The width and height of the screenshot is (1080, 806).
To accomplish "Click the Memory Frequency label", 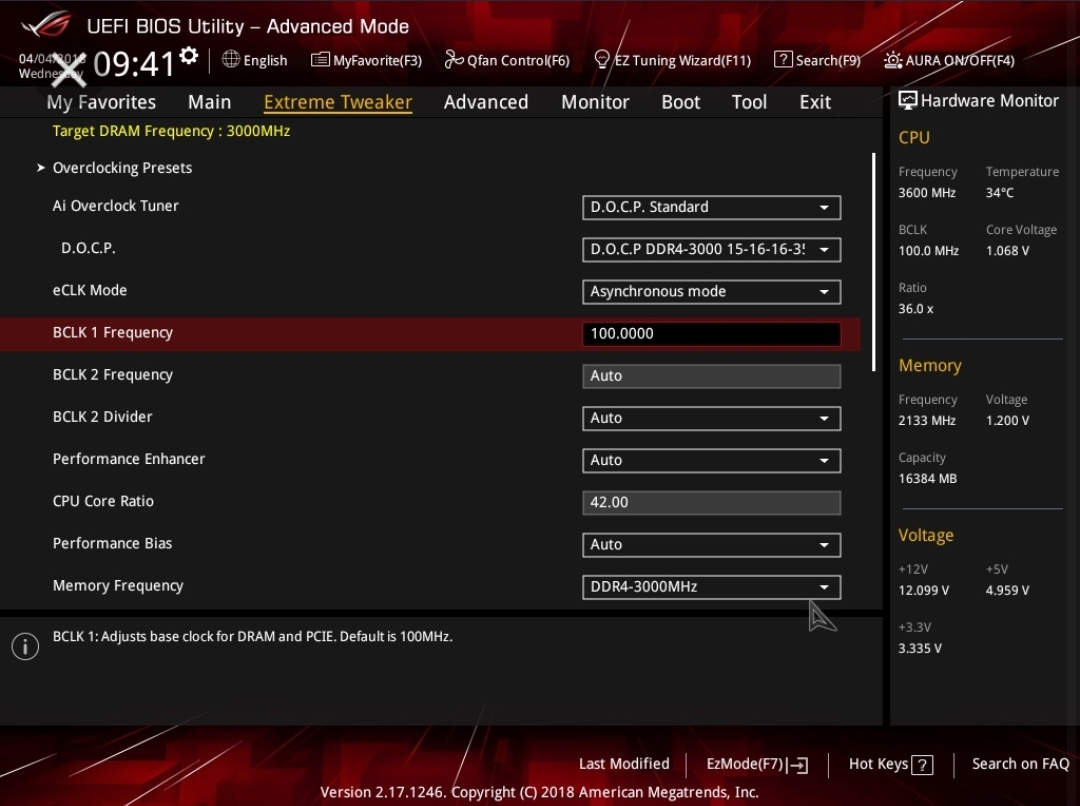I will [118, 586].
